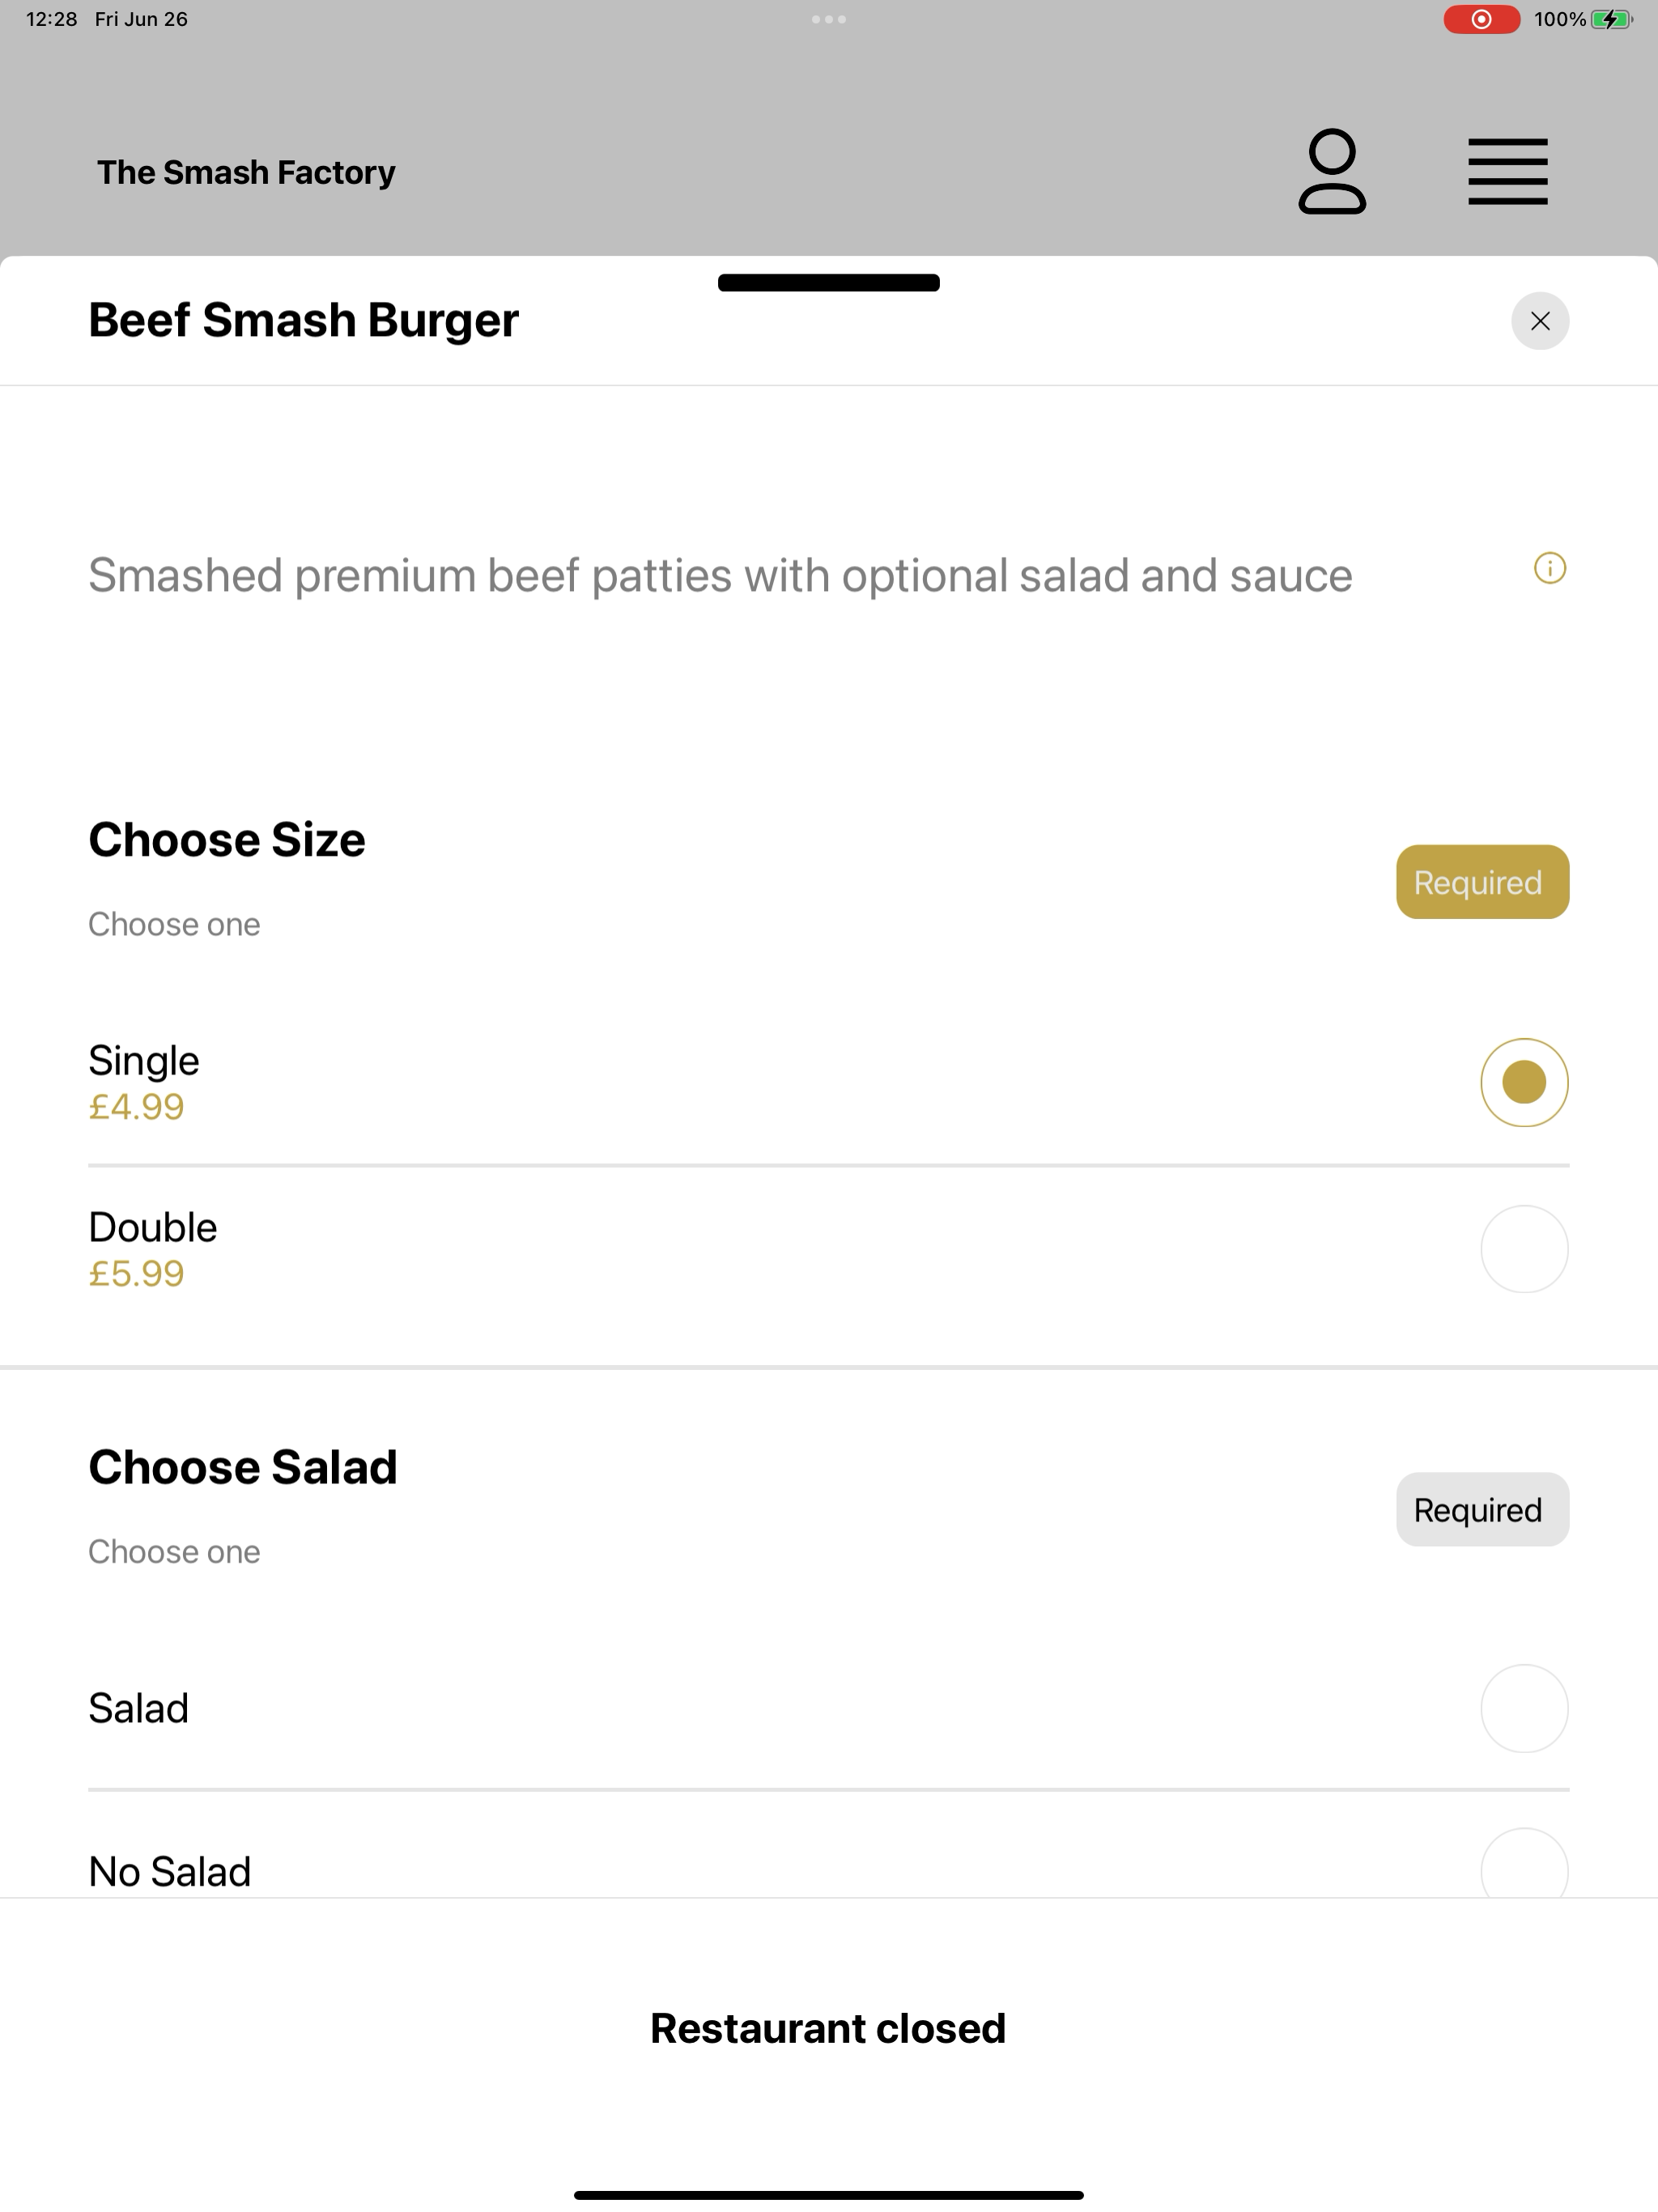
Task: Close the Beef Smash Burger sheet
Action: (x=1540, y=321)
